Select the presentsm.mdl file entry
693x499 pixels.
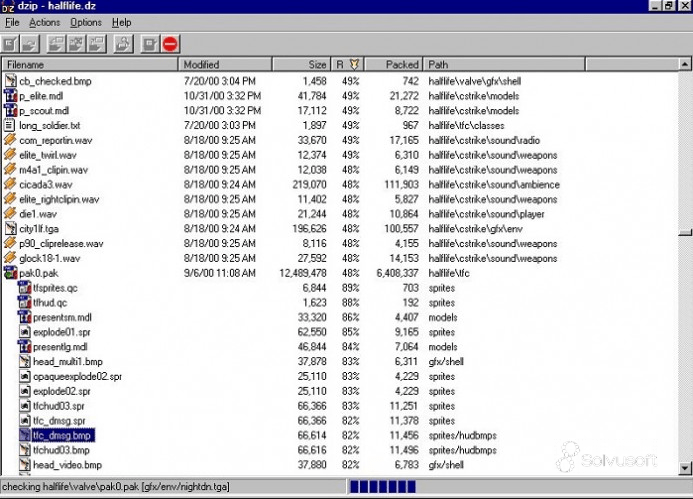pyautogui.click(x=62, y=317)
